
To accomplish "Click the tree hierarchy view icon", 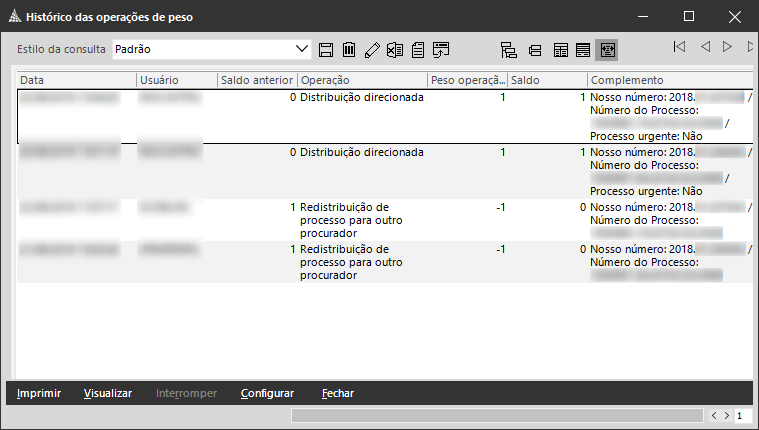I will click(x=508, y=49).
